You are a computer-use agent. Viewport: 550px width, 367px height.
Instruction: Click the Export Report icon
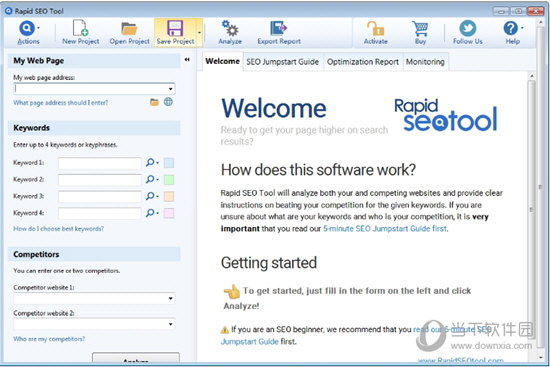279,28
